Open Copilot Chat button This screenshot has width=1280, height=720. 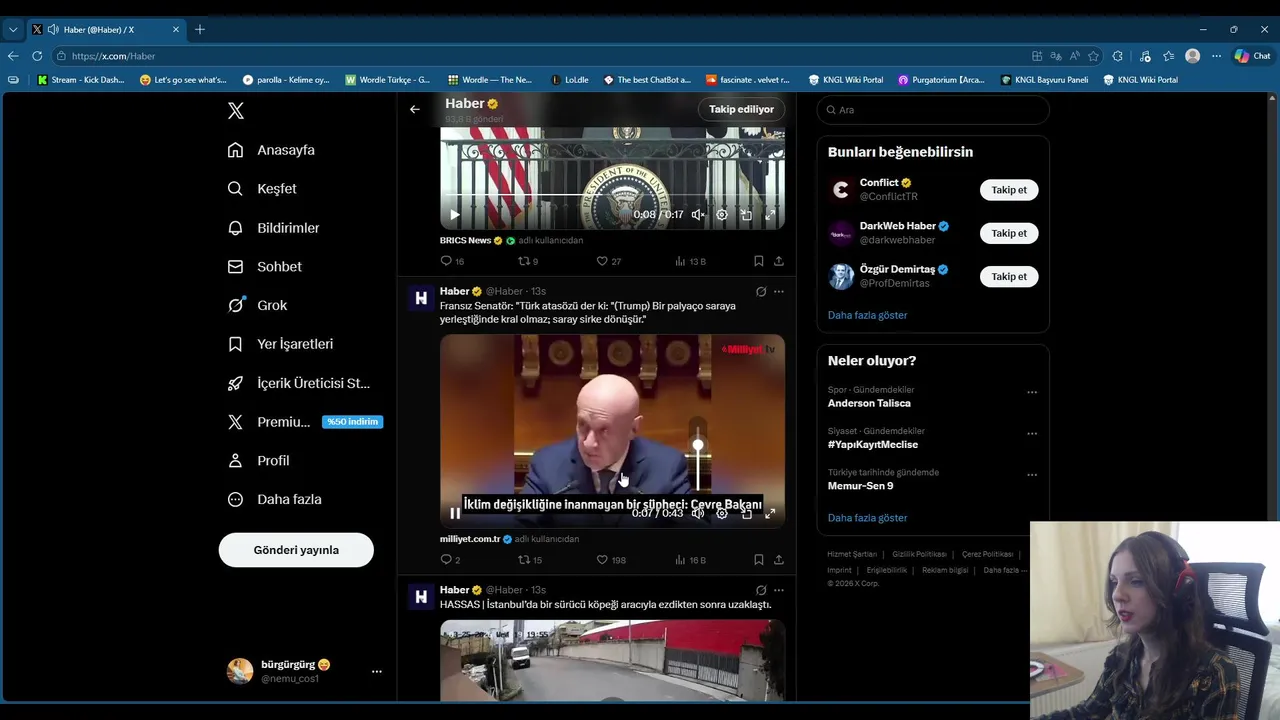click(x=1253, y=56)
